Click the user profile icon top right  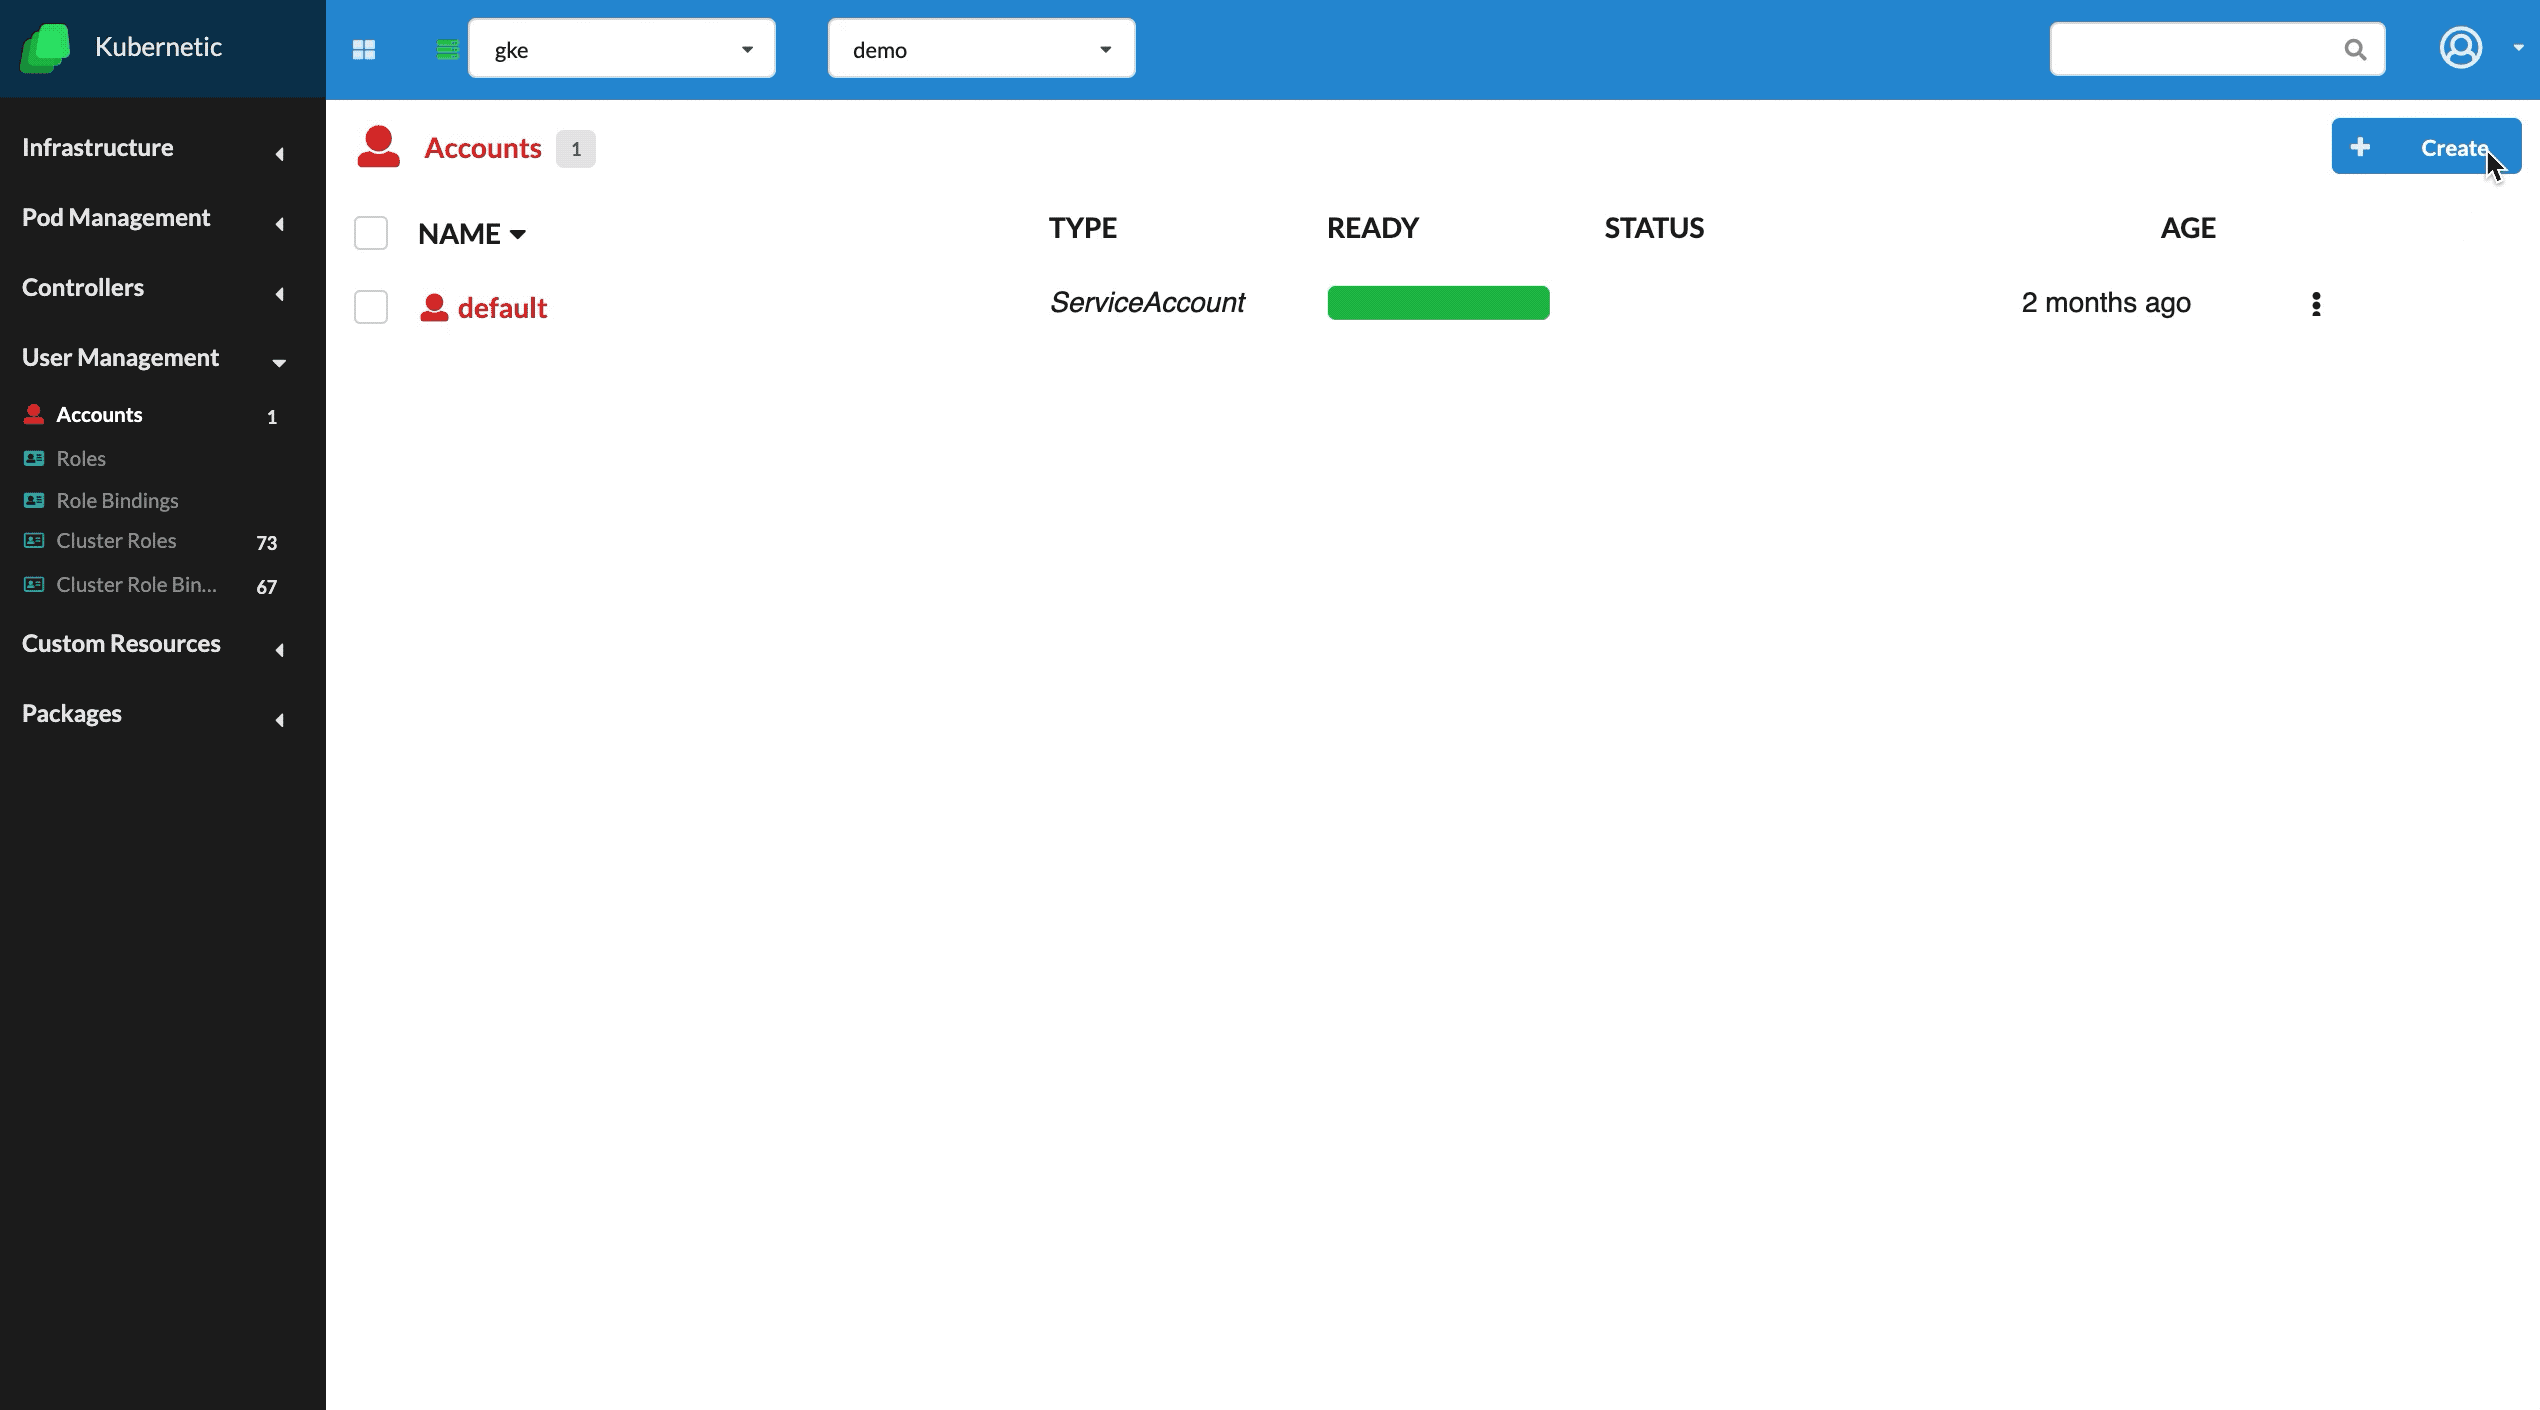pos(2462,47)
